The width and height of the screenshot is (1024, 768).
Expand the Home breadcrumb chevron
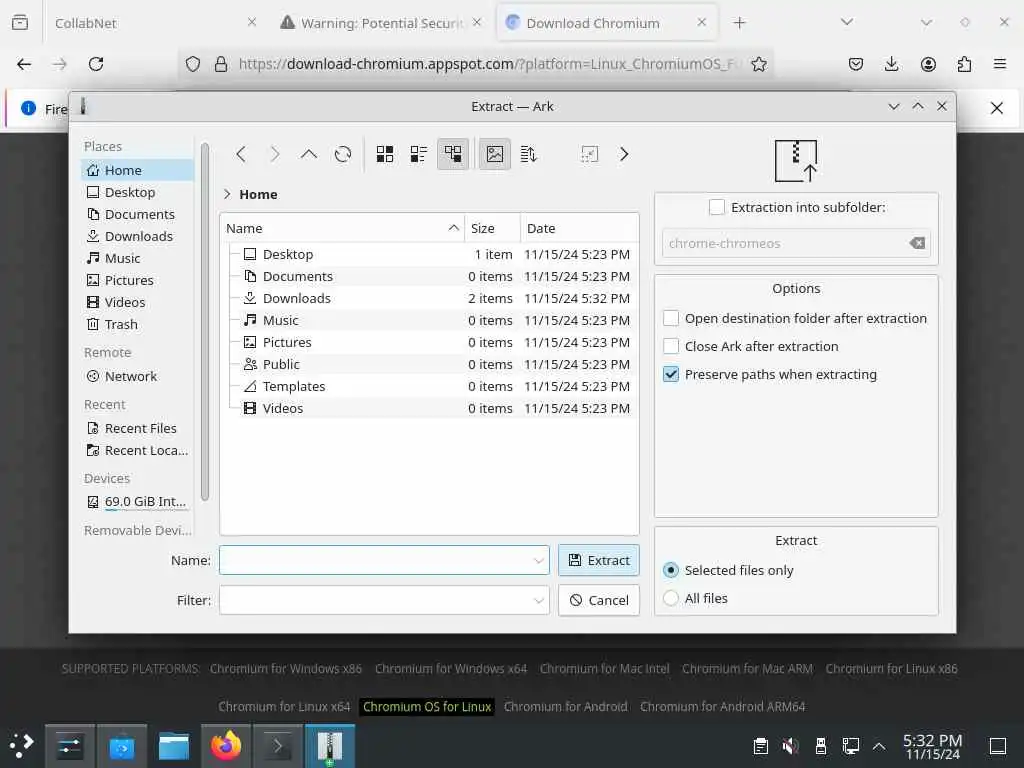pyautogui.click(x=227, y=194)
